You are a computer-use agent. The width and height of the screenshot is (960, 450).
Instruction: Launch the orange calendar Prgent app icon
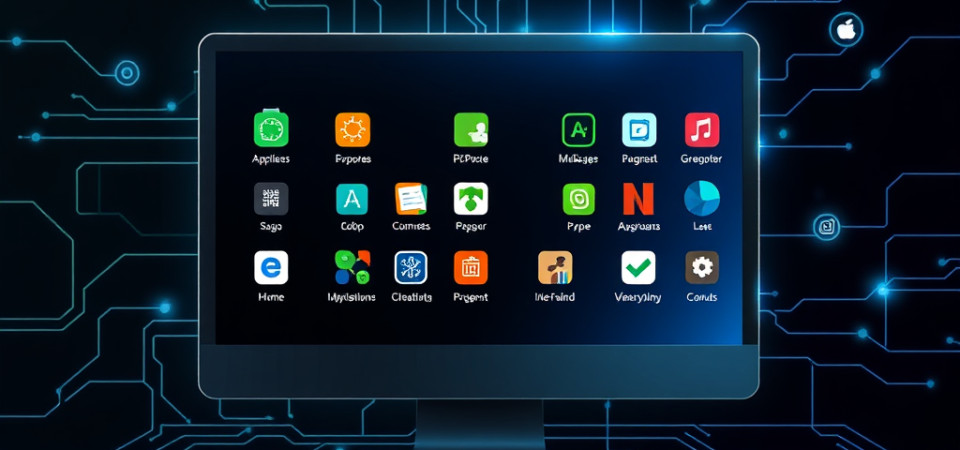[471, 268]
